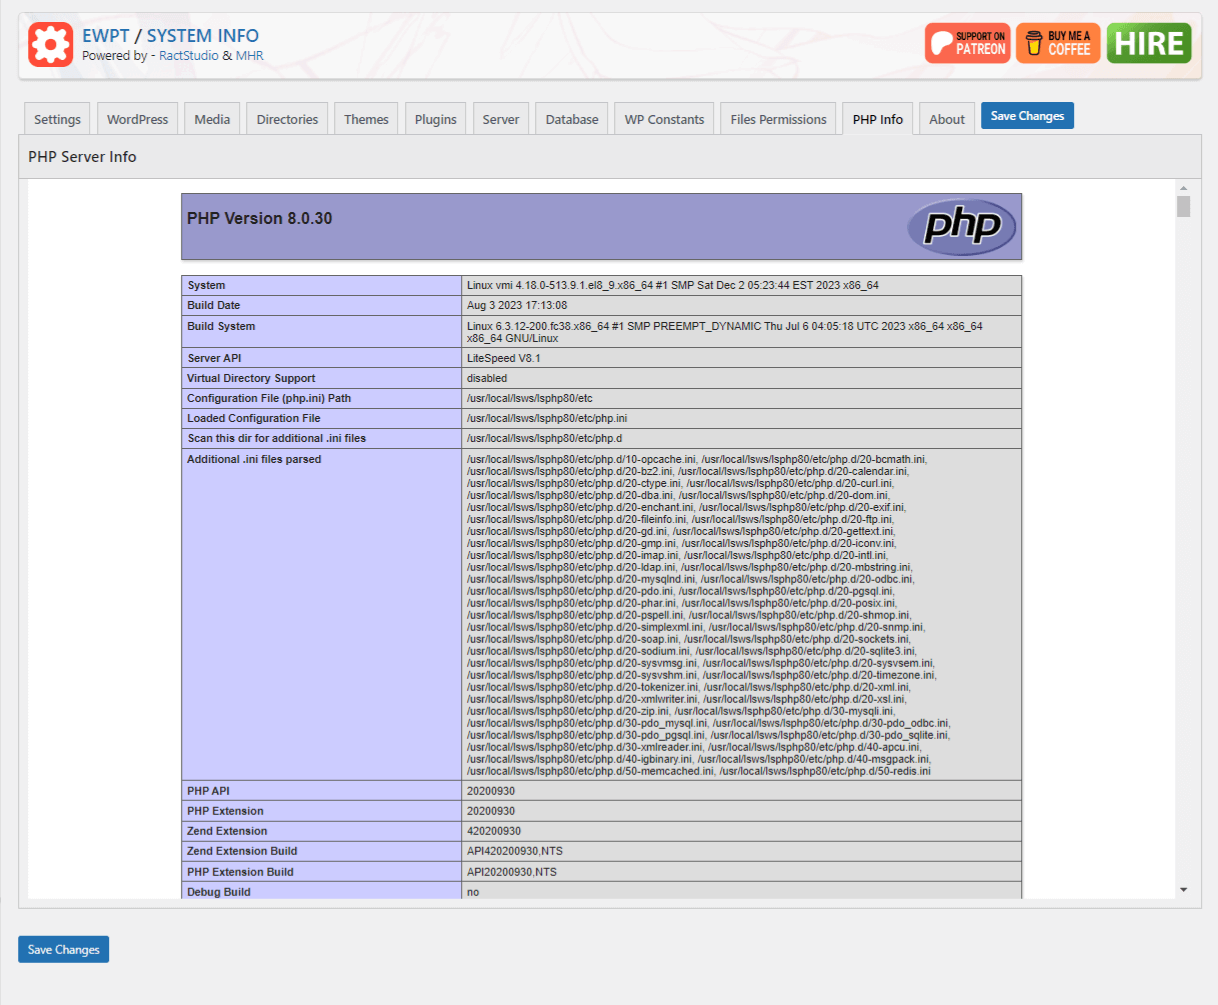Go to the Server tab
Screen dimensions: 1218x1005
tap(501, 119)
